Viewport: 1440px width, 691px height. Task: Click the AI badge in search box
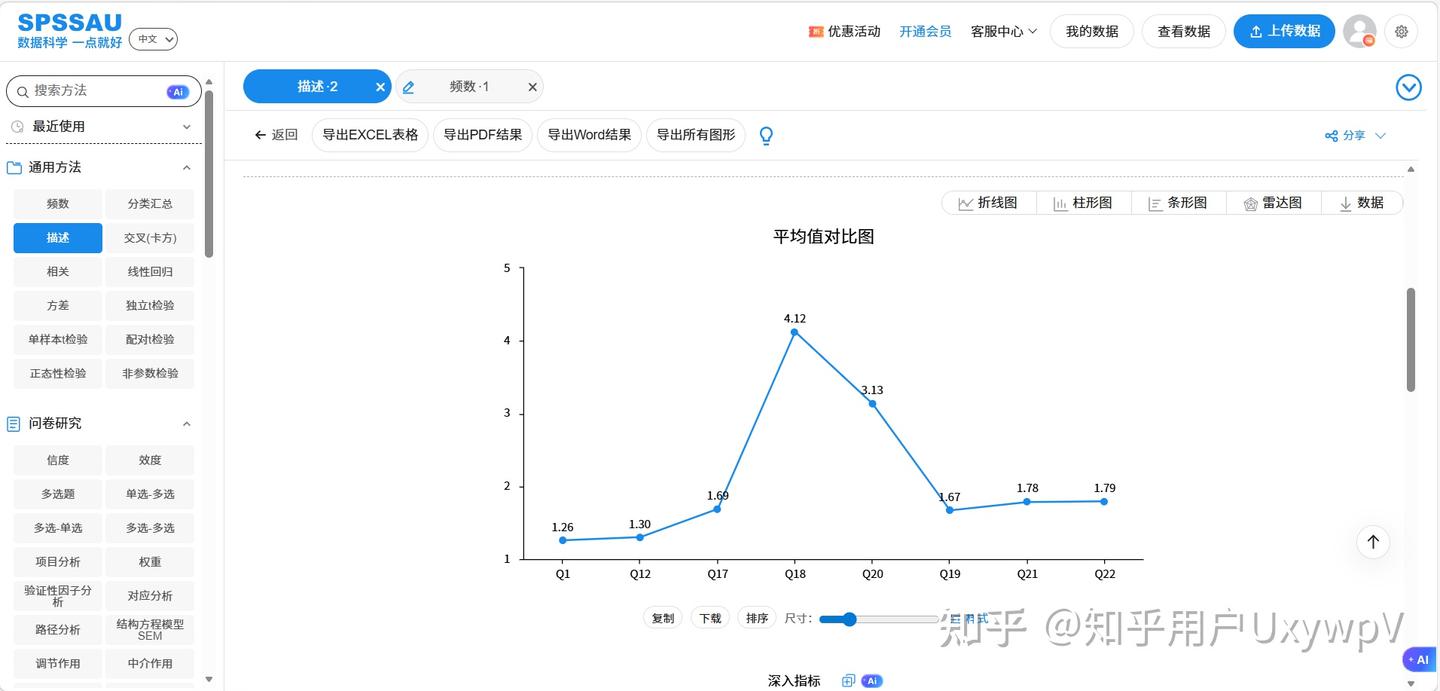[178, 91]
